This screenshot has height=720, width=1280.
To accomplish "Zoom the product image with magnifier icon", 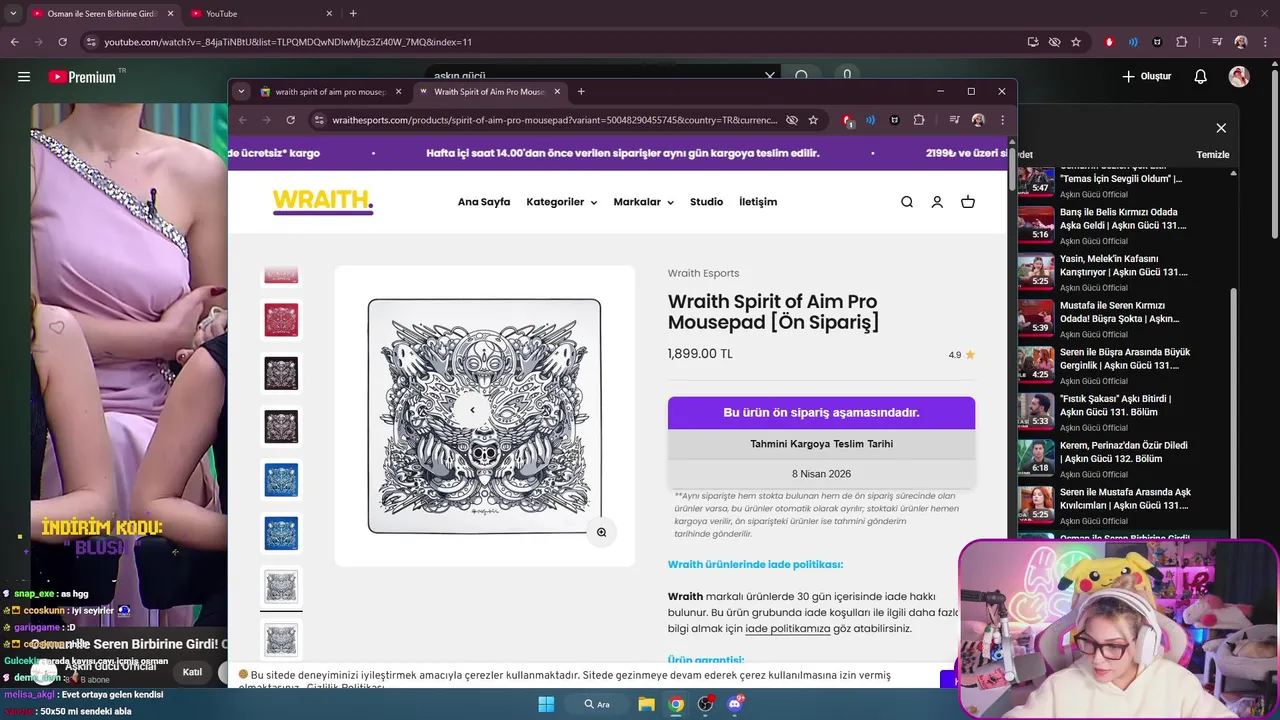I will (601, 532).
